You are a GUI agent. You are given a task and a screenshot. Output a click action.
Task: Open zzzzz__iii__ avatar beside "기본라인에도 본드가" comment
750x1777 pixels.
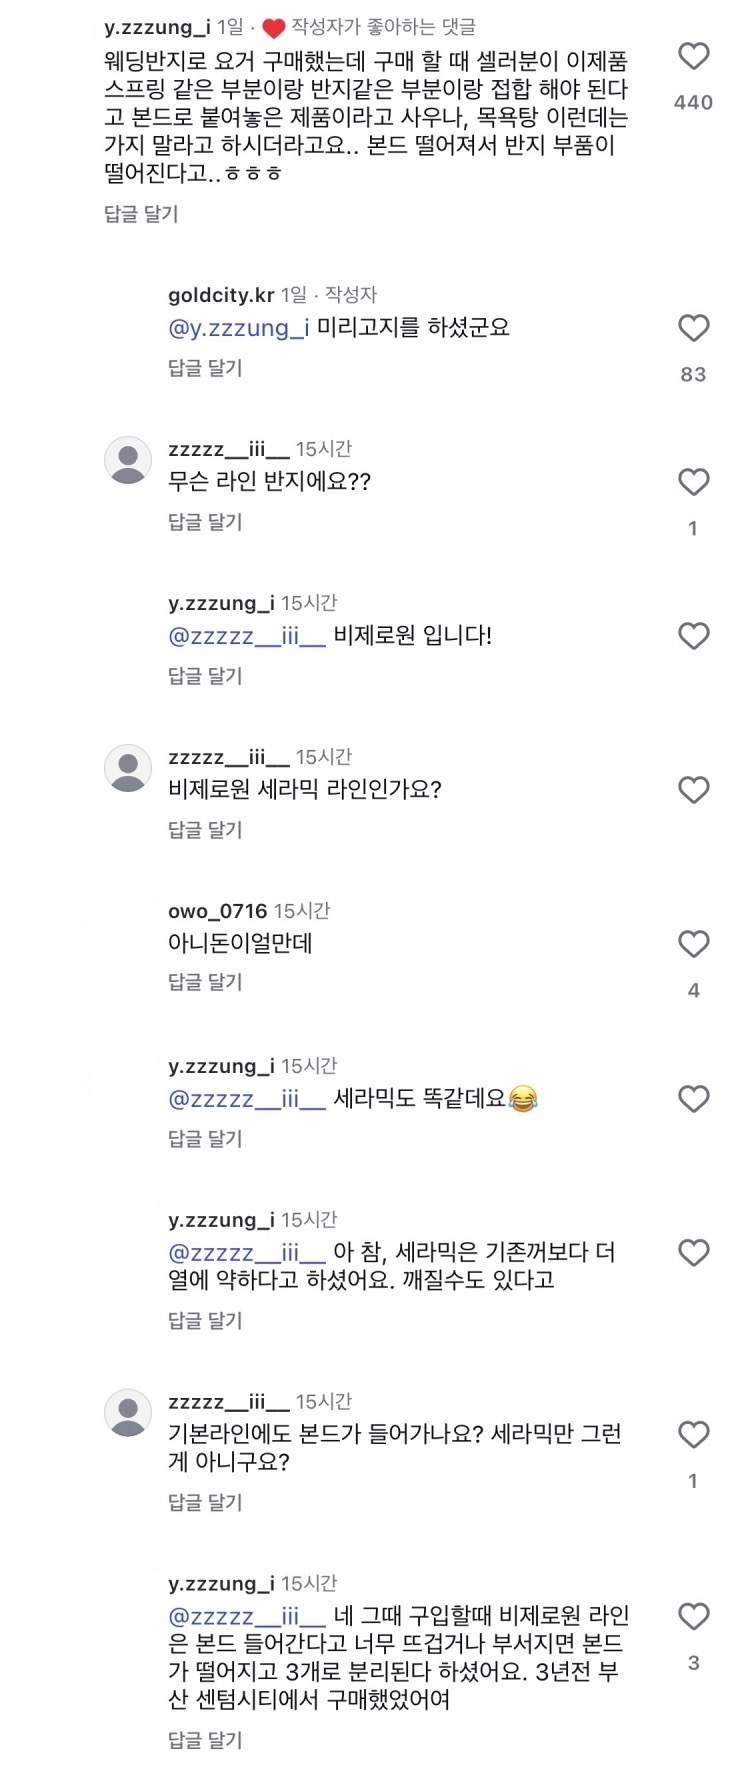coord(128,1414)
